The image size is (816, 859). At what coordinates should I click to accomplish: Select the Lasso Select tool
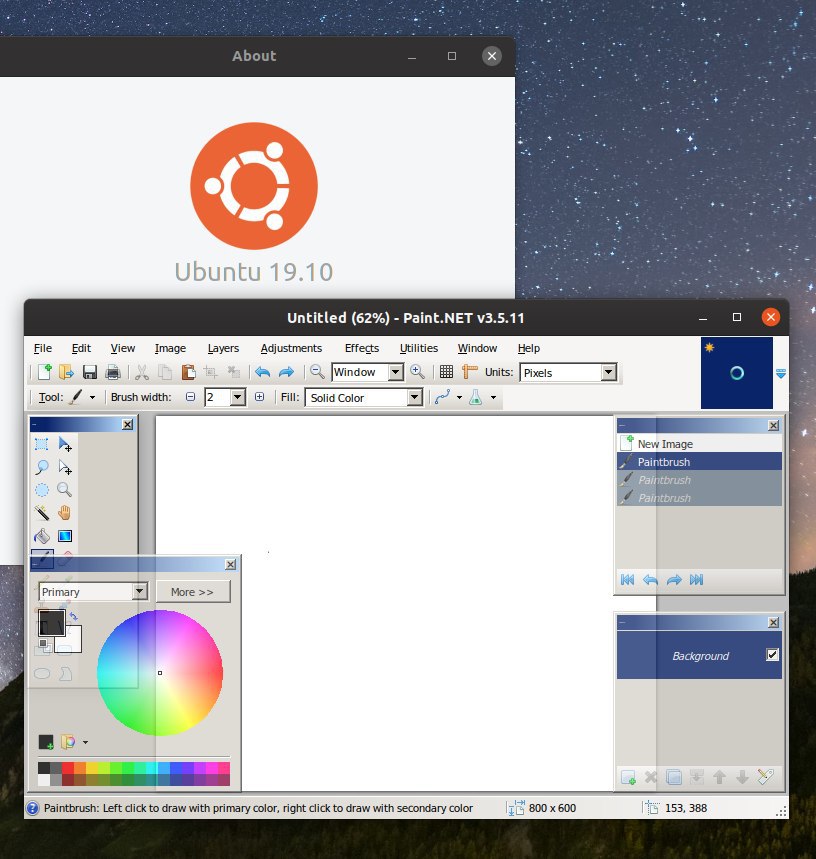[x=42, y=467]
